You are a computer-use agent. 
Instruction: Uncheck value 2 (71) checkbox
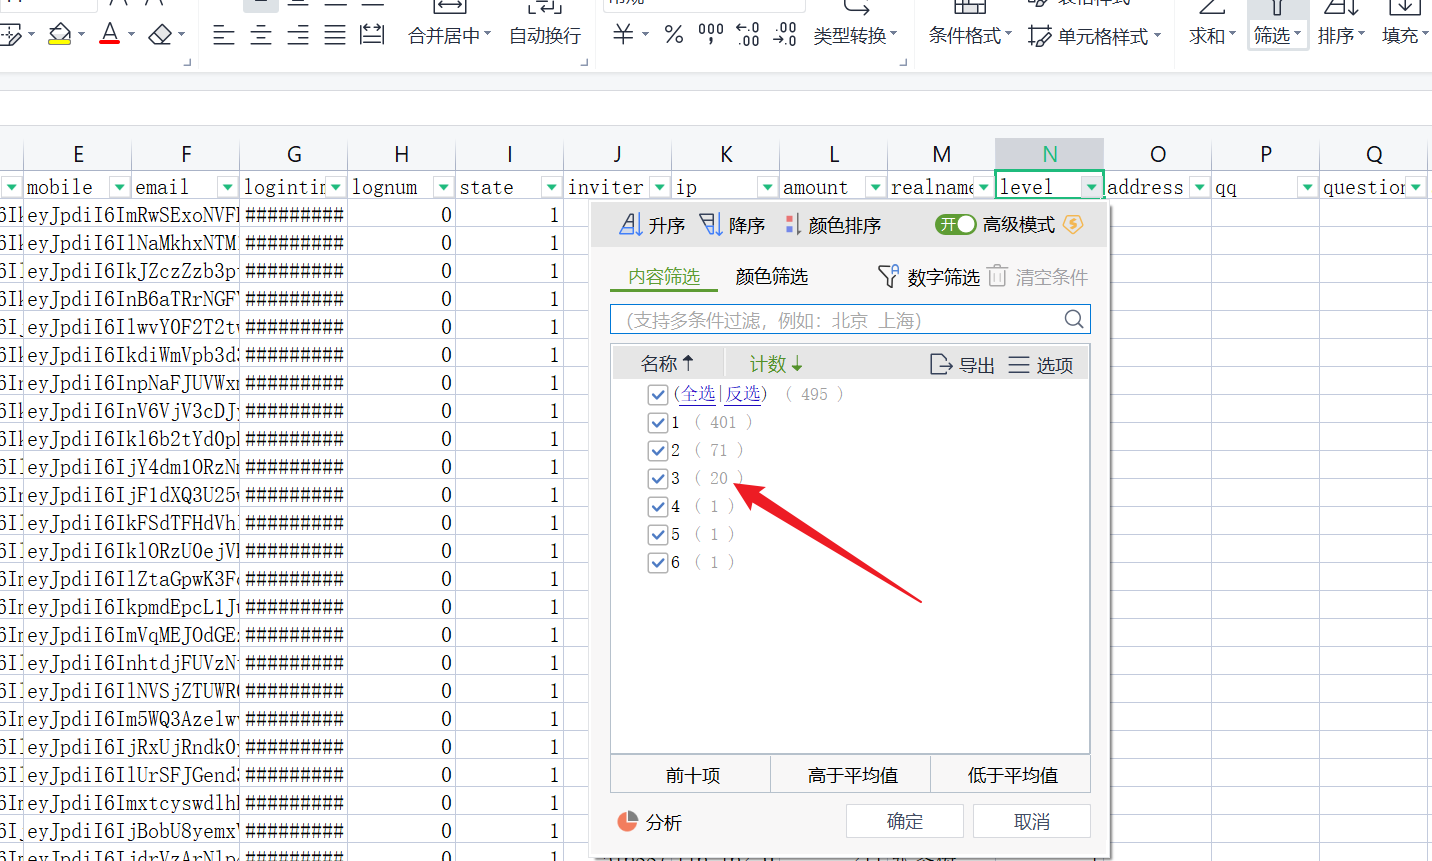point(657,450)
